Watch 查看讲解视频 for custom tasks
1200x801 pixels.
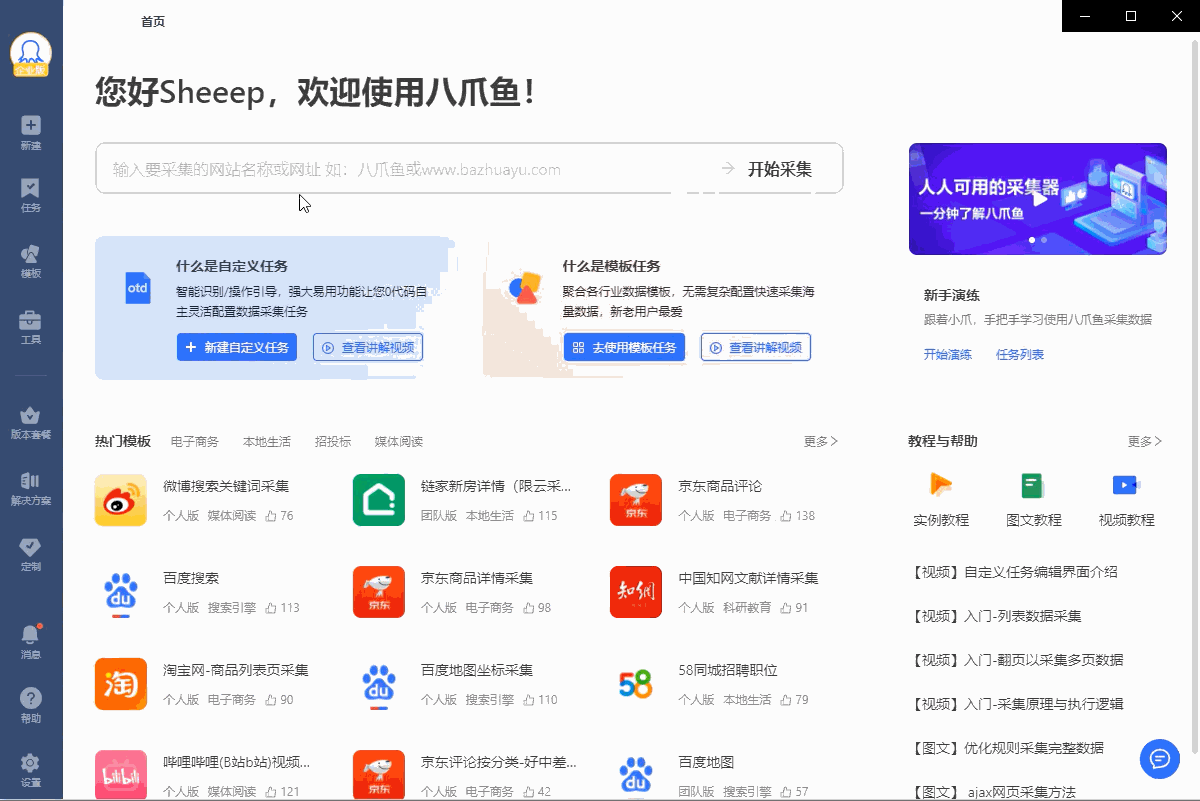[368, 347]
